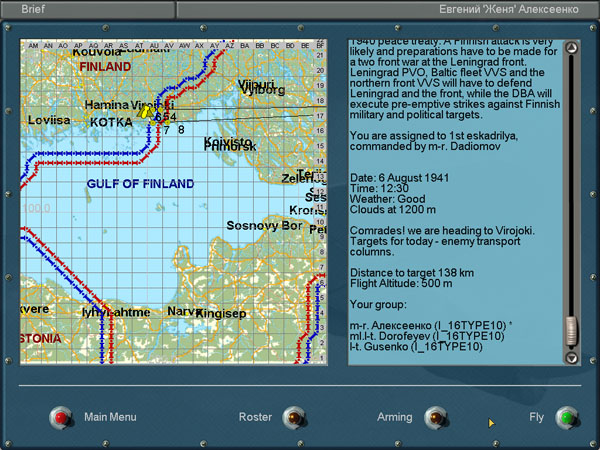Open Roster using its round knob
600x450 pixels.
tap(292, 417)
